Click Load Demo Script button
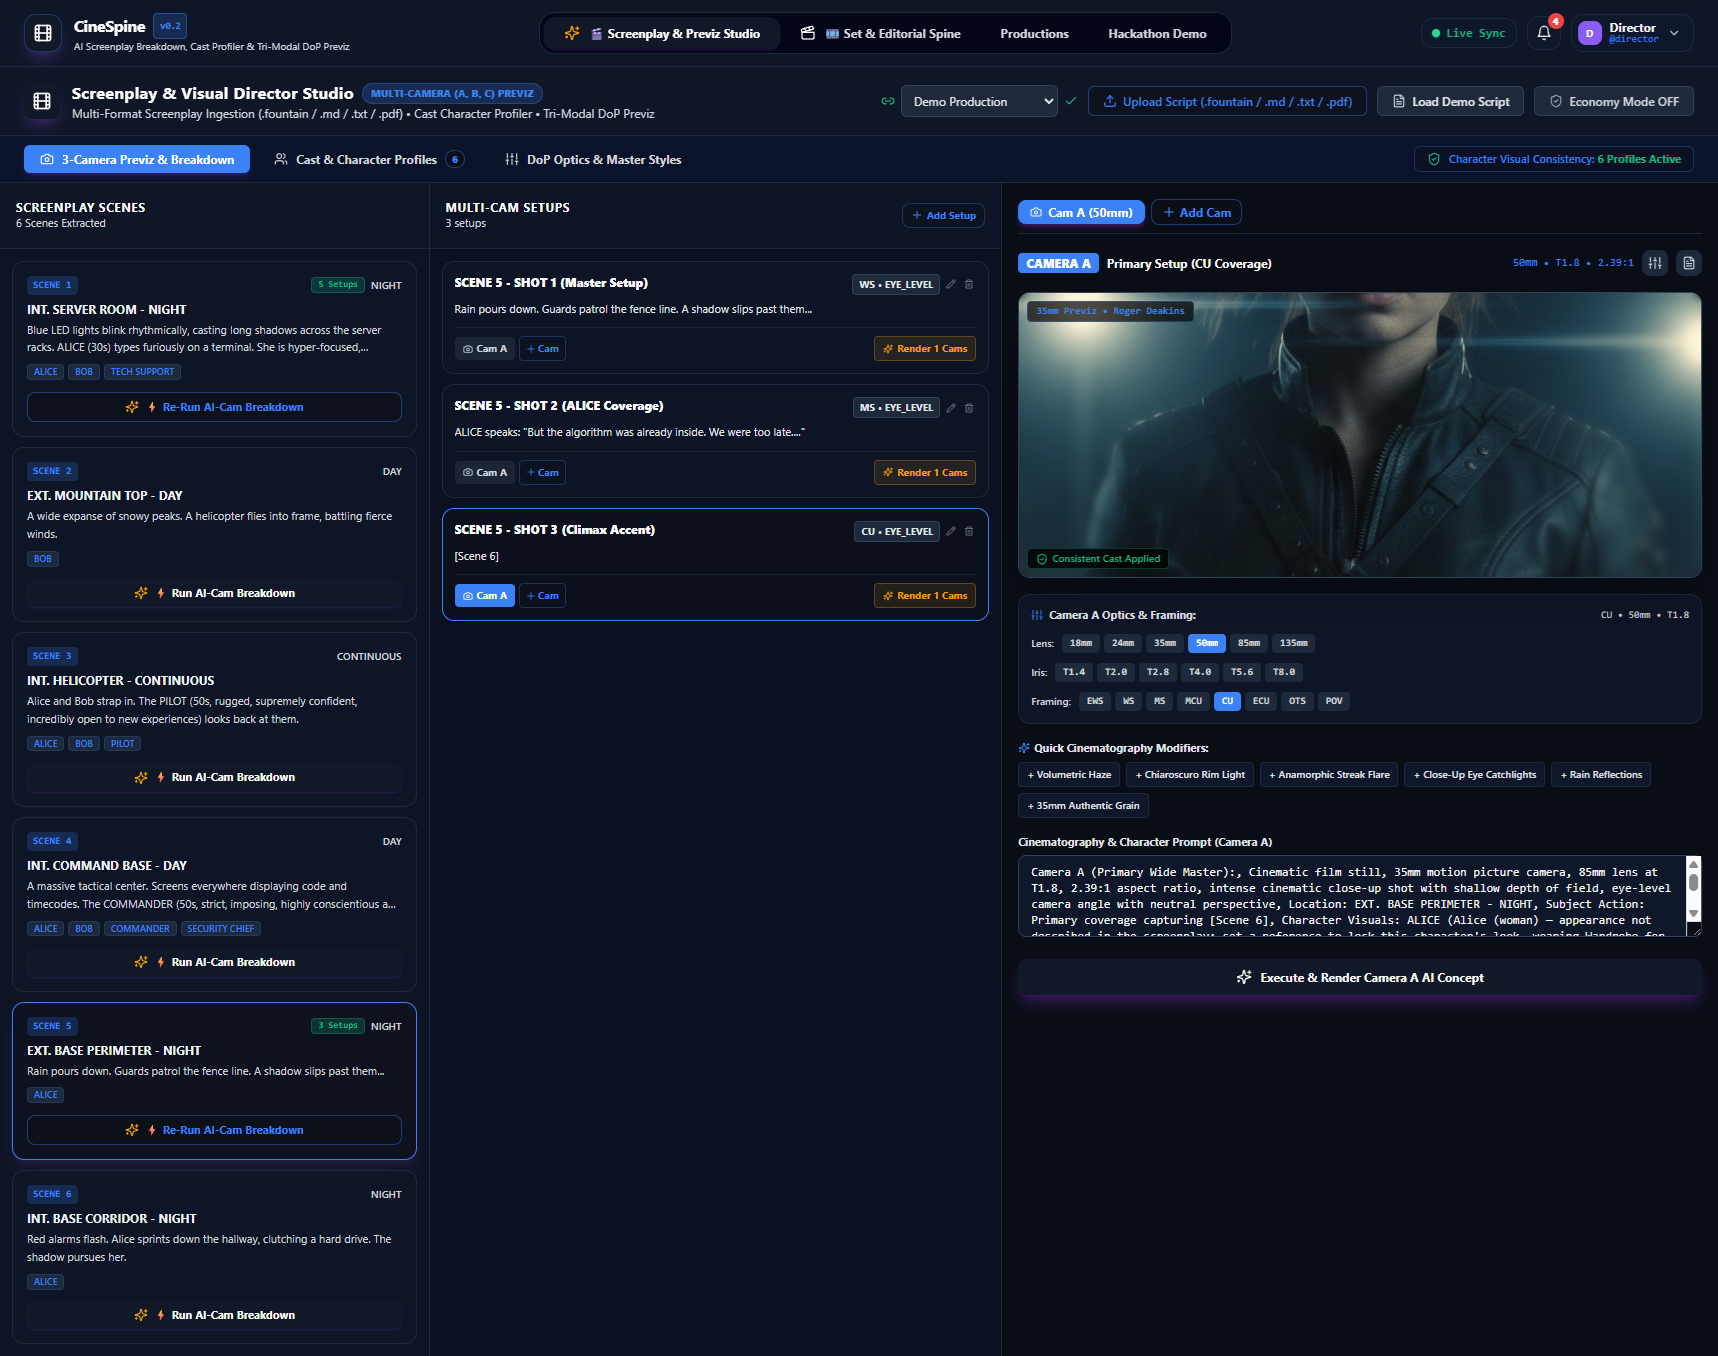Viewport: 1718px width, 1356px height. point(1451,101)
